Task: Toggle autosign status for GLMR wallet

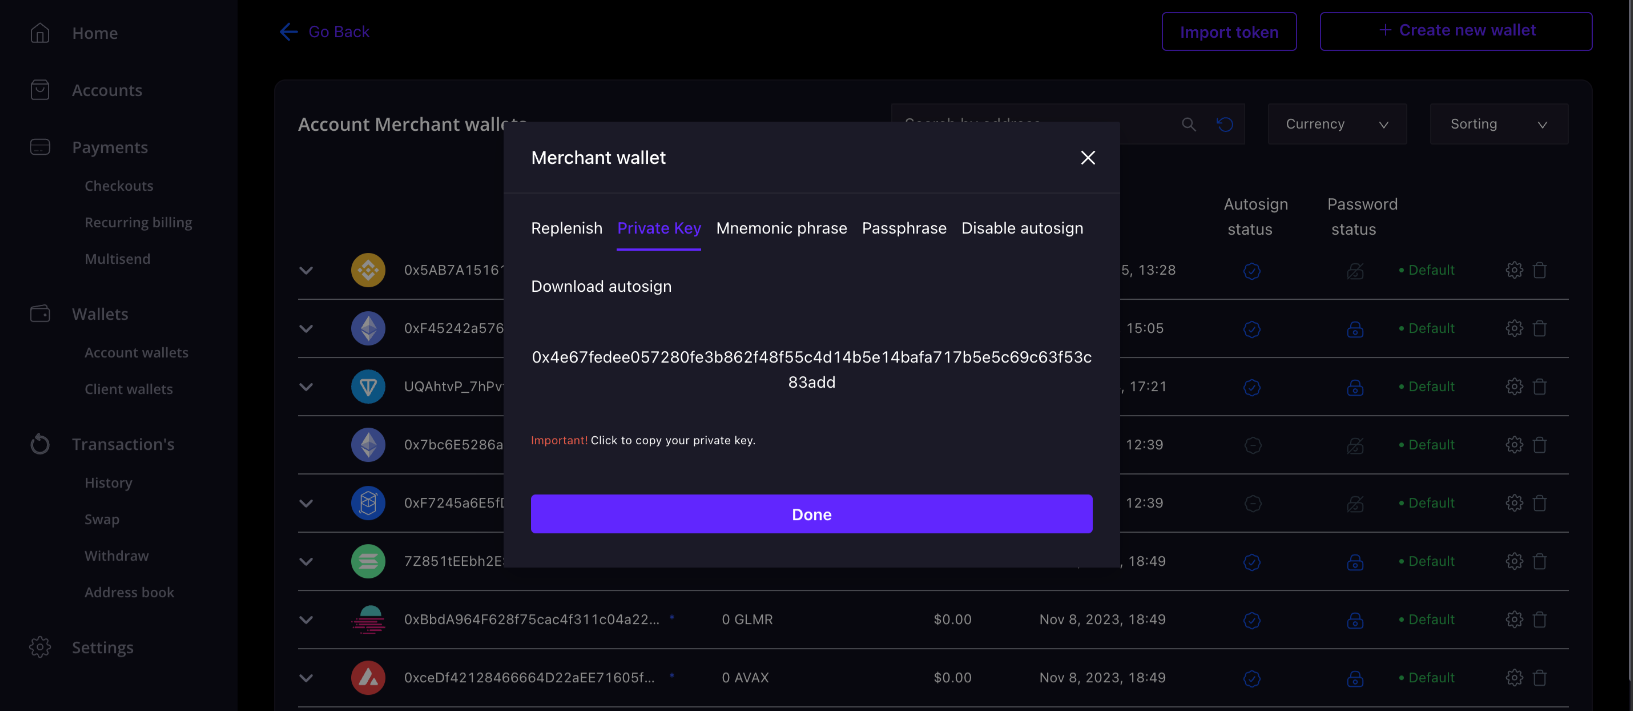Action: [x=1251, y=621]
